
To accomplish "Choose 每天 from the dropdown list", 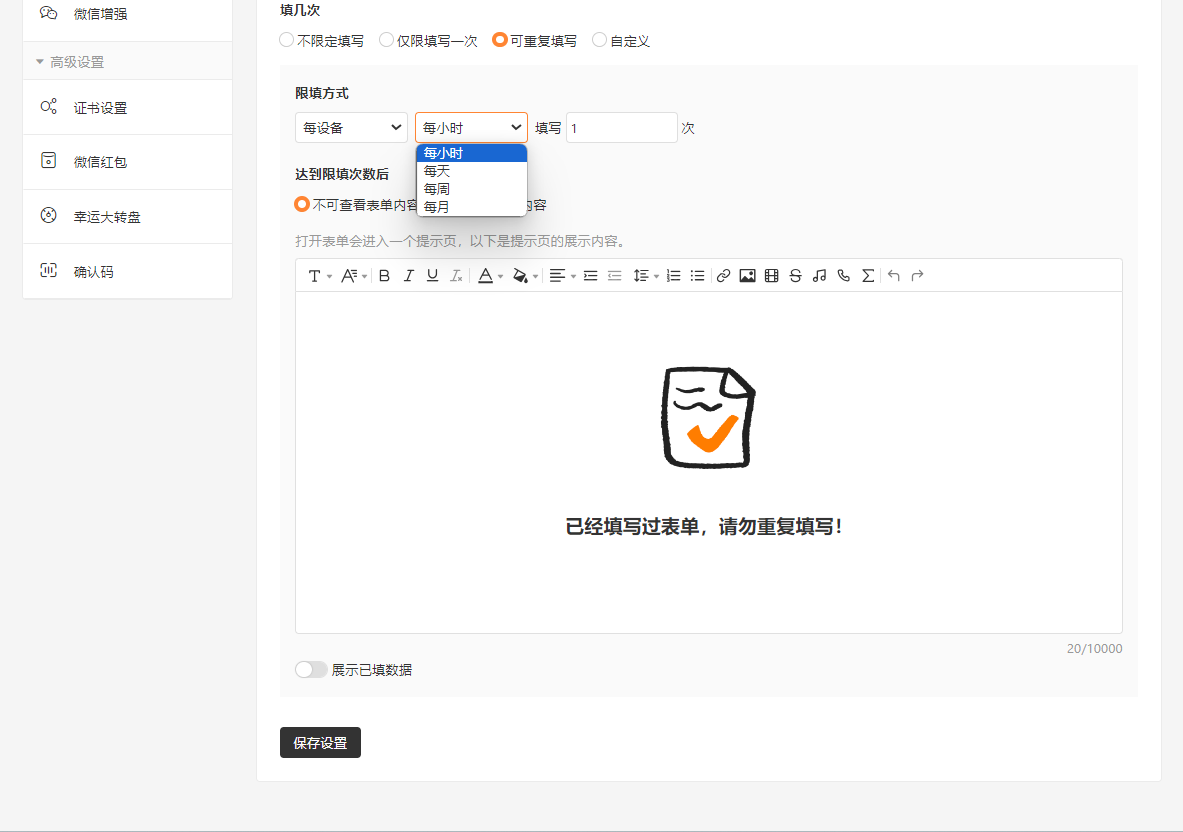I will pyautogui.click(x=472, y=171).
